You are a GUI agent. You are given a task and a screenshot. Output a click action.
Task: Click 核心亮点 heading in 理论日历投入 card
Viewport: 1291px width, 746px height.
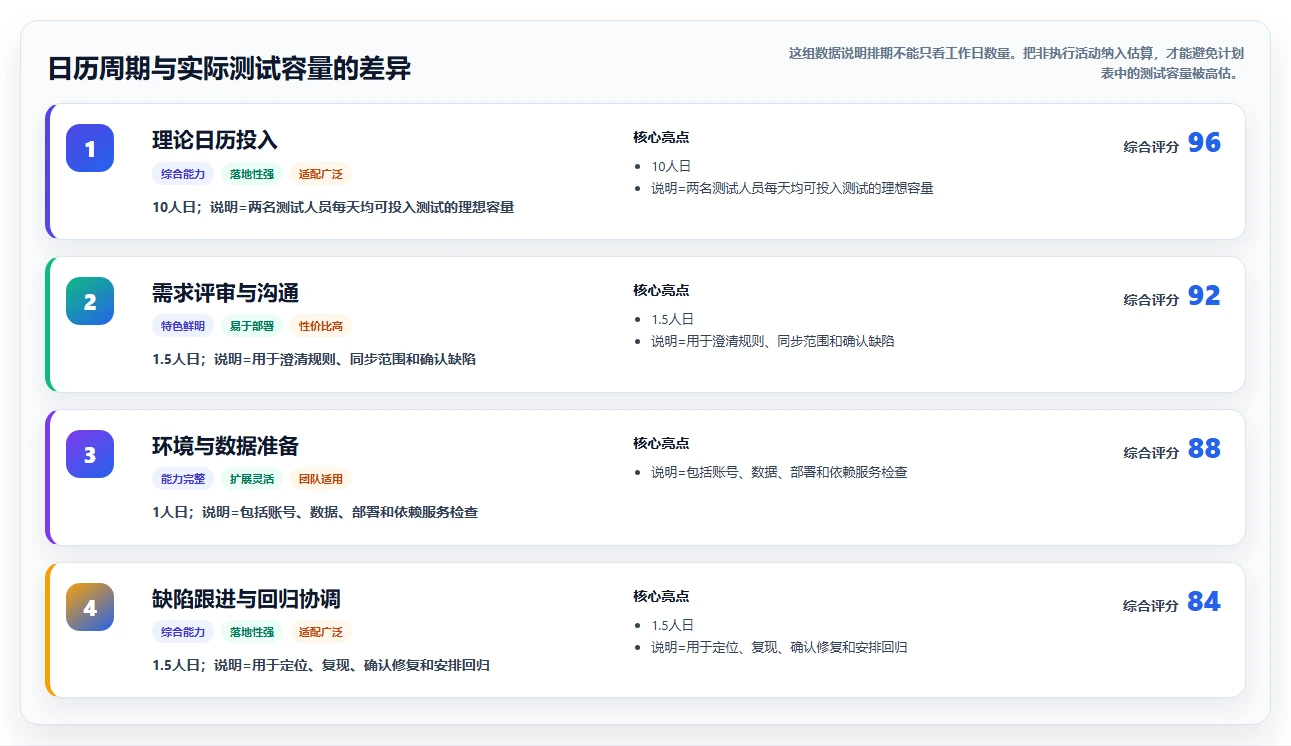[x=661, y=137]
